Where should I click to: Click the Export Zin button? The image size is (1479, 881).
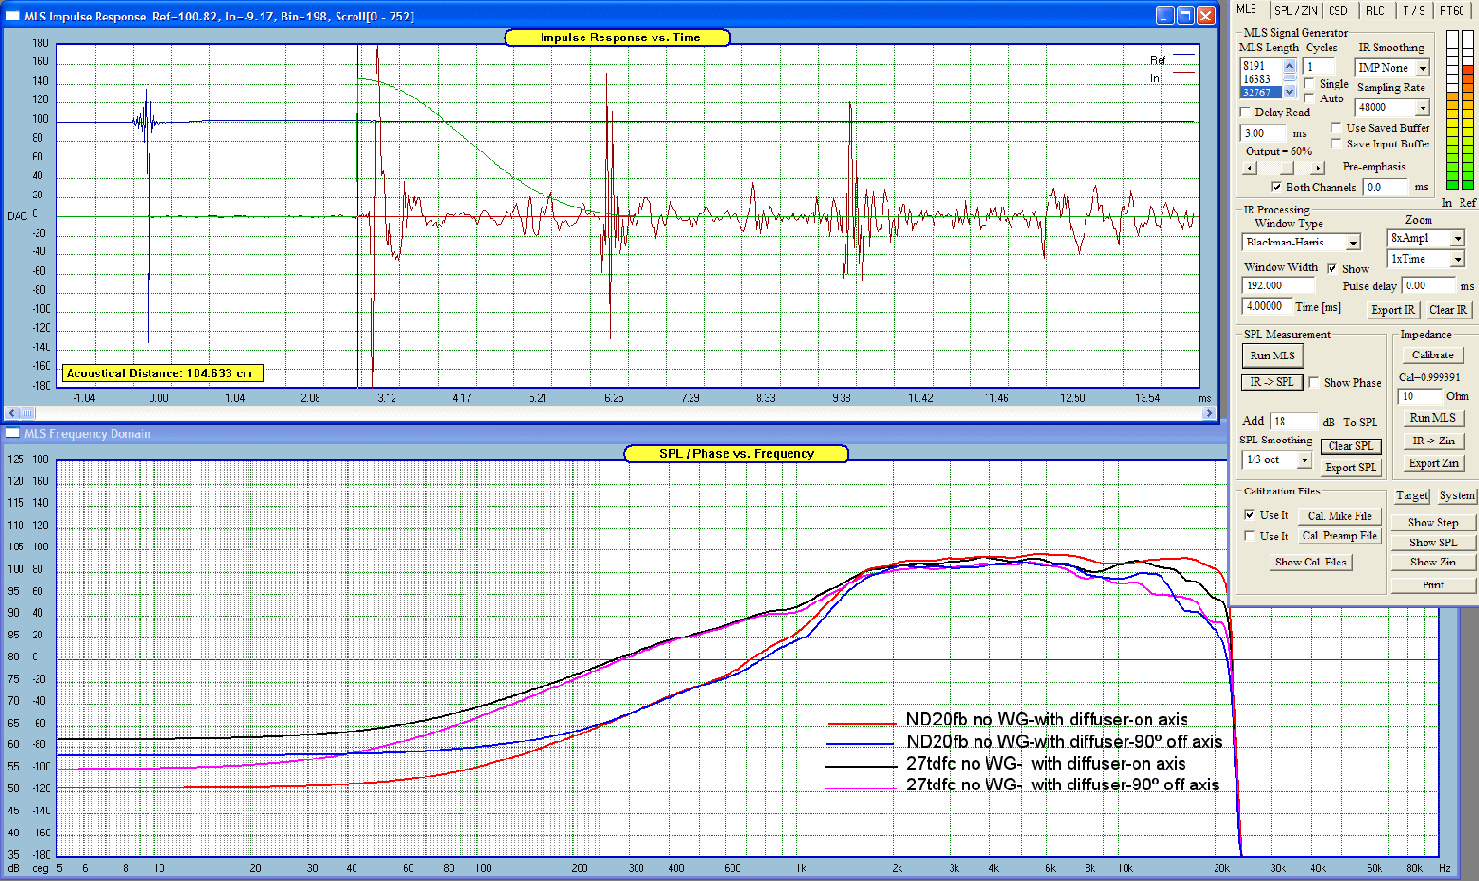(x=1433, y=463)
